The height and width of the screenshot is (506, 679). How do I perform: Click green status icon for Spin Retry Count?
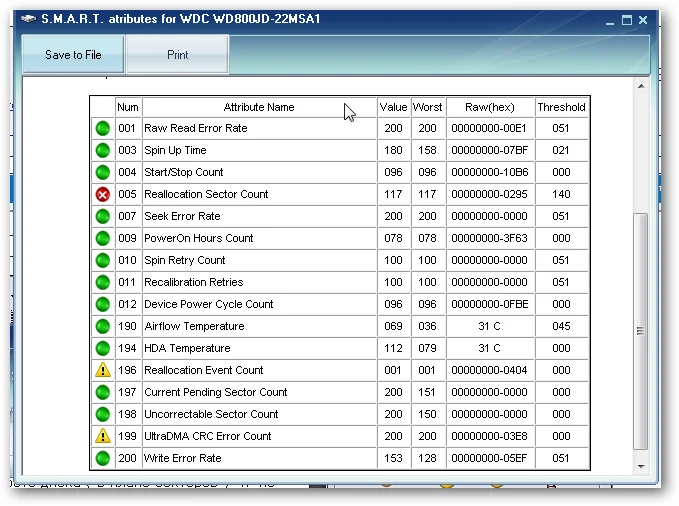click(103, 260)
